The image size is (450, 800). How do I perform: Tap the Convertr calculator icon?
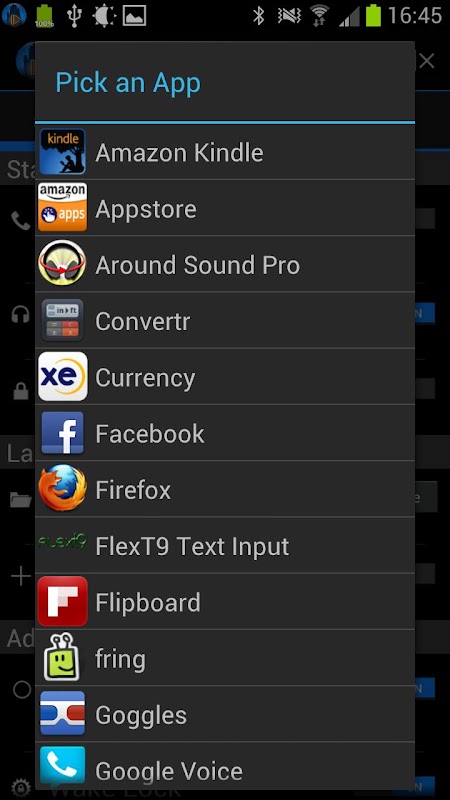pos(62,320)
